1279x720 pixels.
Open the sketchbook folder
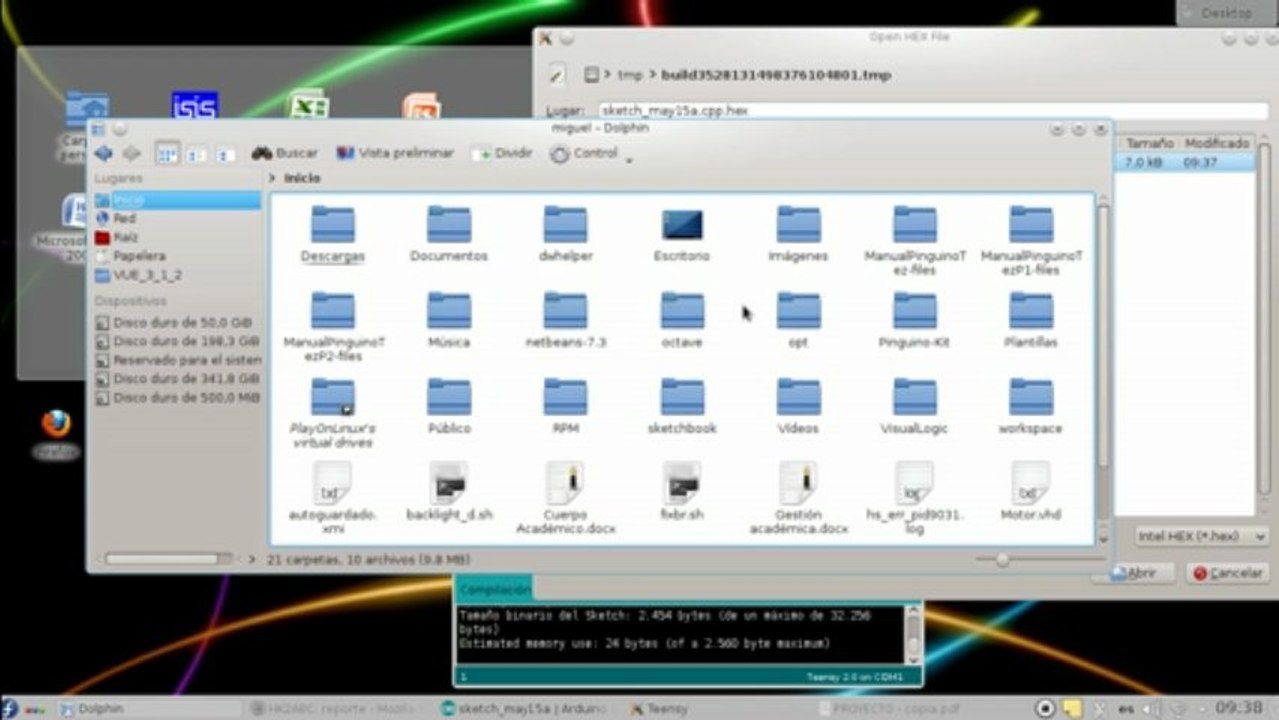pos(682,406)
